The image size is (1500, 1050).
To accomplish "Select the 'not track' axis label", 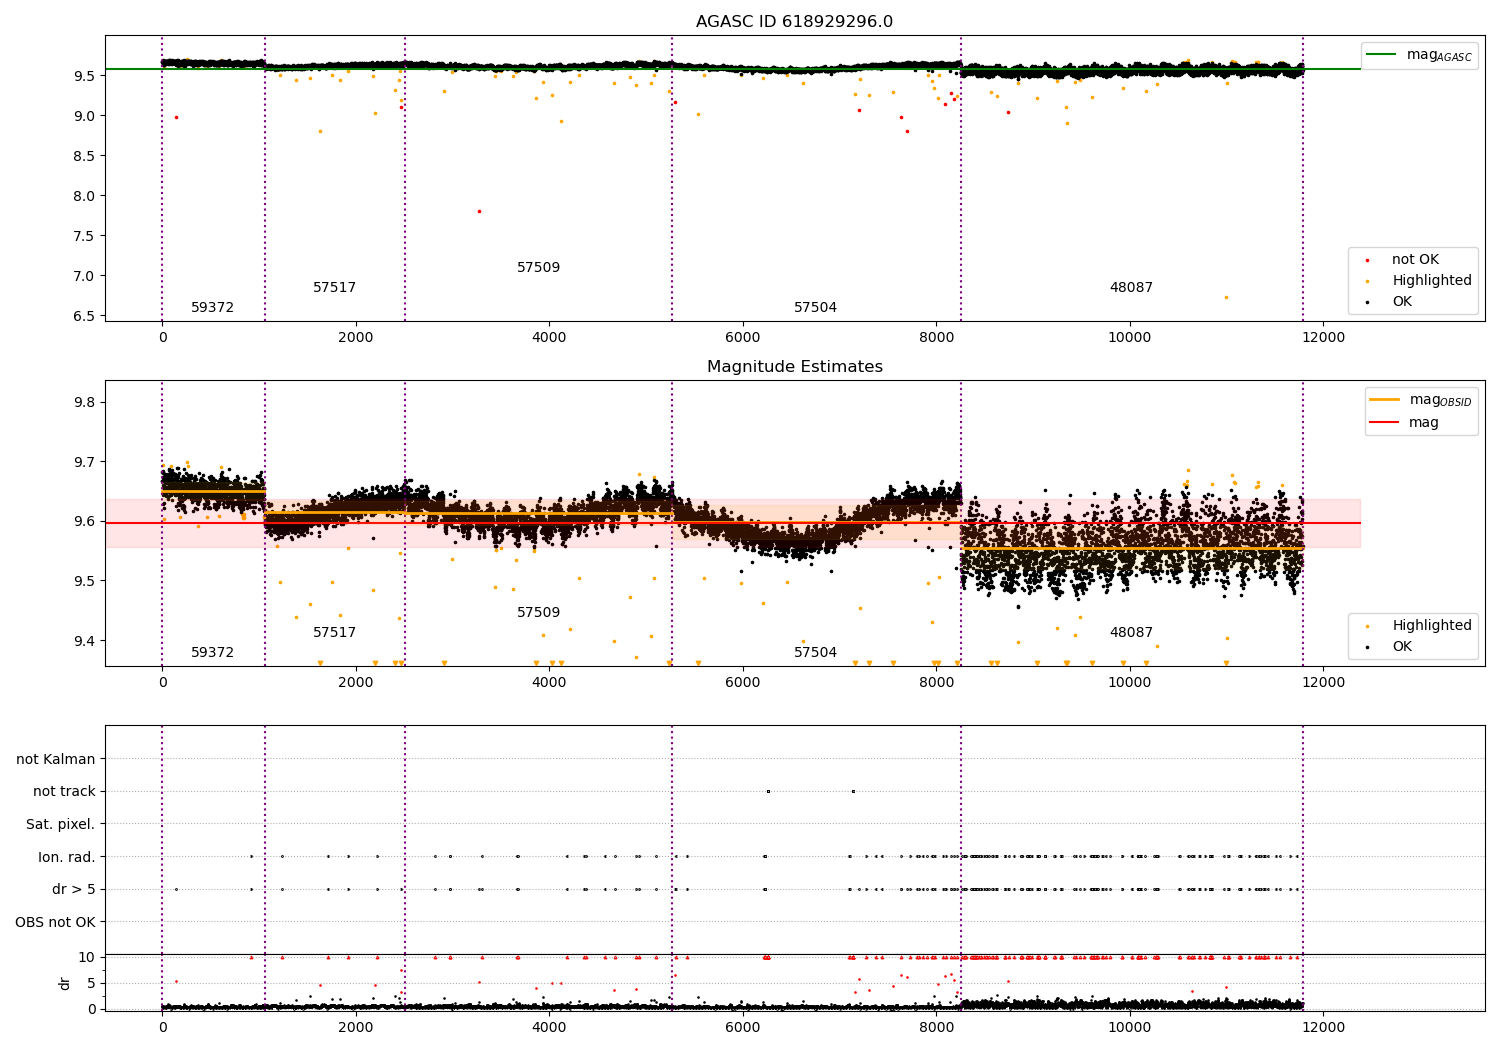I will click(x=64, y=792).
